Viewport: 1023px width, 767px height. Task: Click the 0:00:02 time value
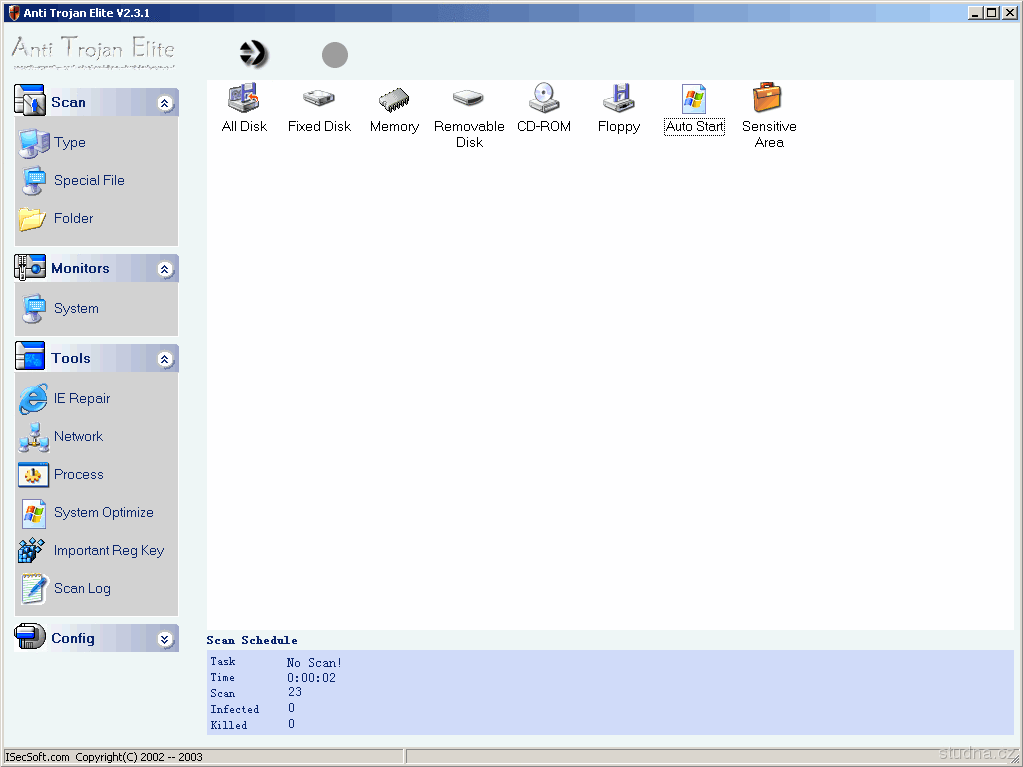click(312, 678)
